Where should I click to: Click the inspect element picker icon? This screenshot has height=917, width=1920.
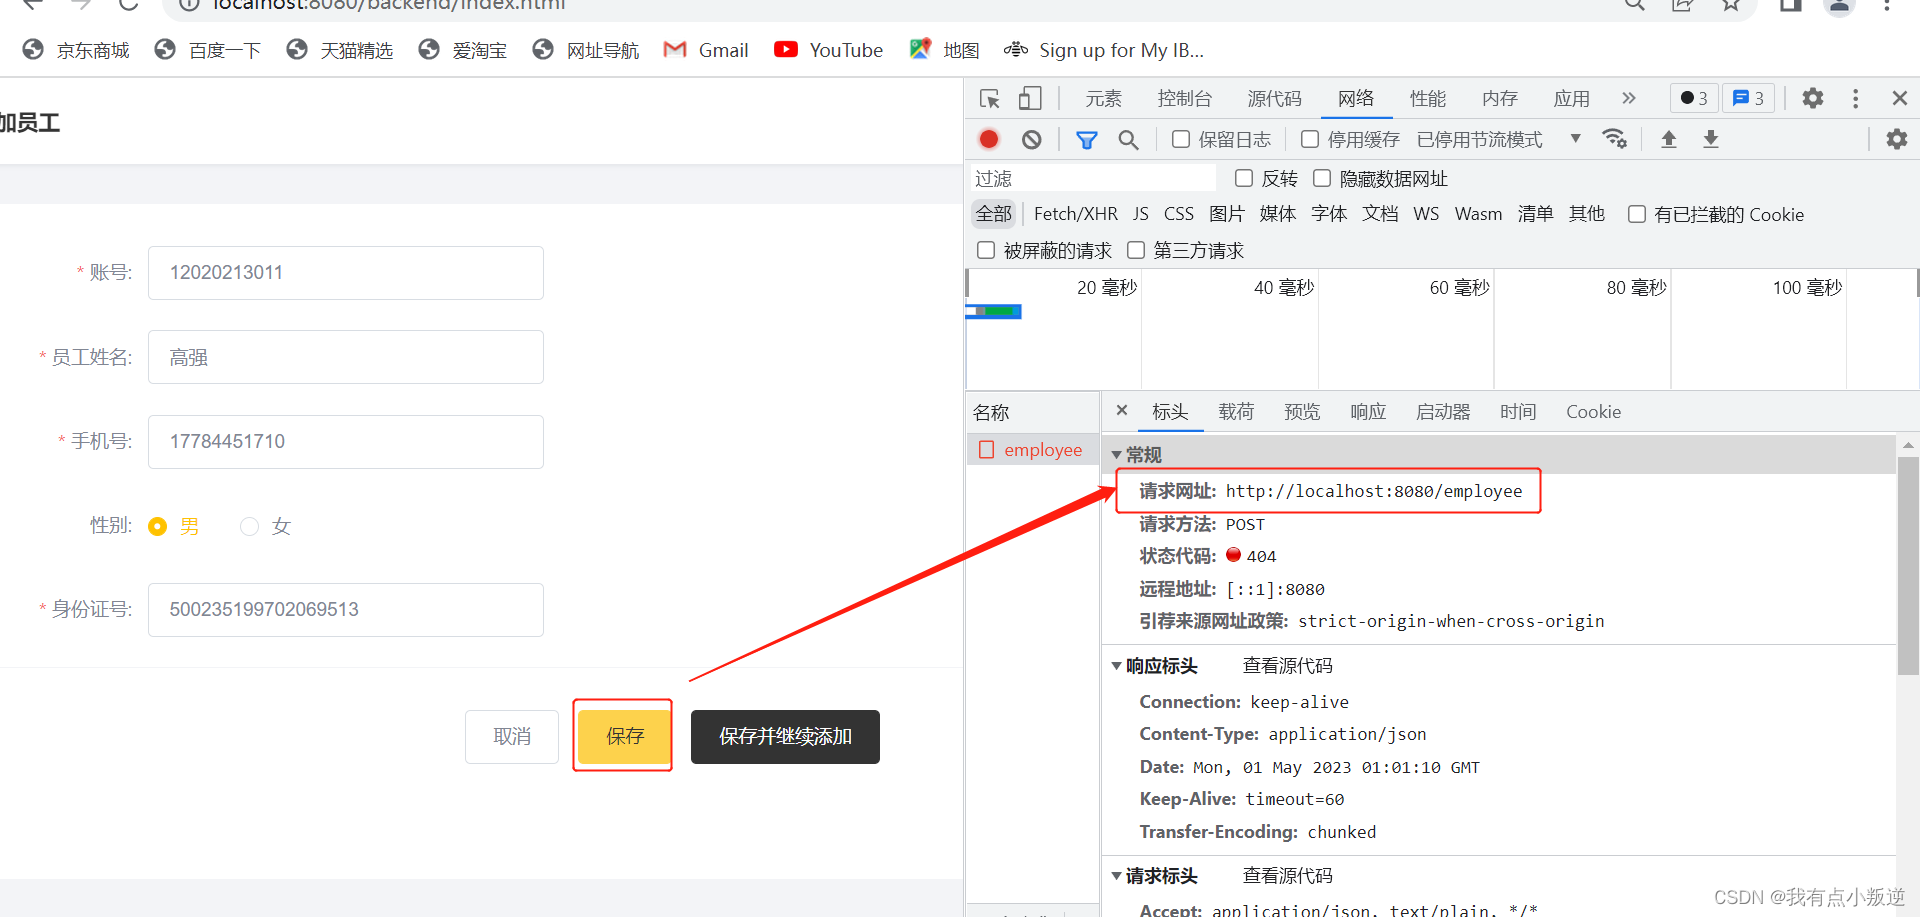point(990,98)
